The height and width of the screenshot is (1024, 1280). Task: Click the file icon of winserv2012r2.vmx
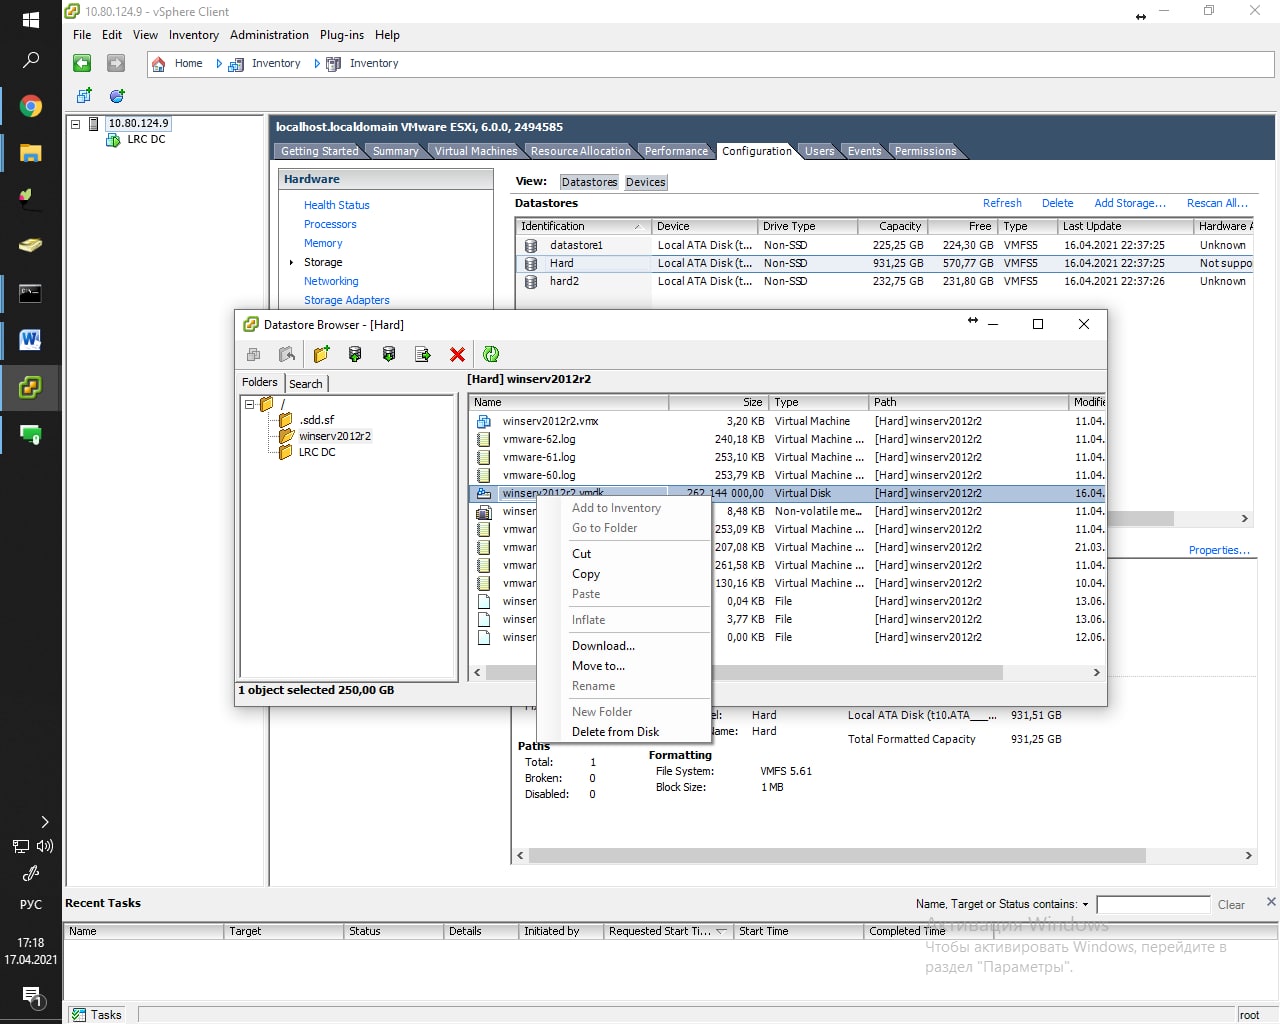(x=484, y=422)
